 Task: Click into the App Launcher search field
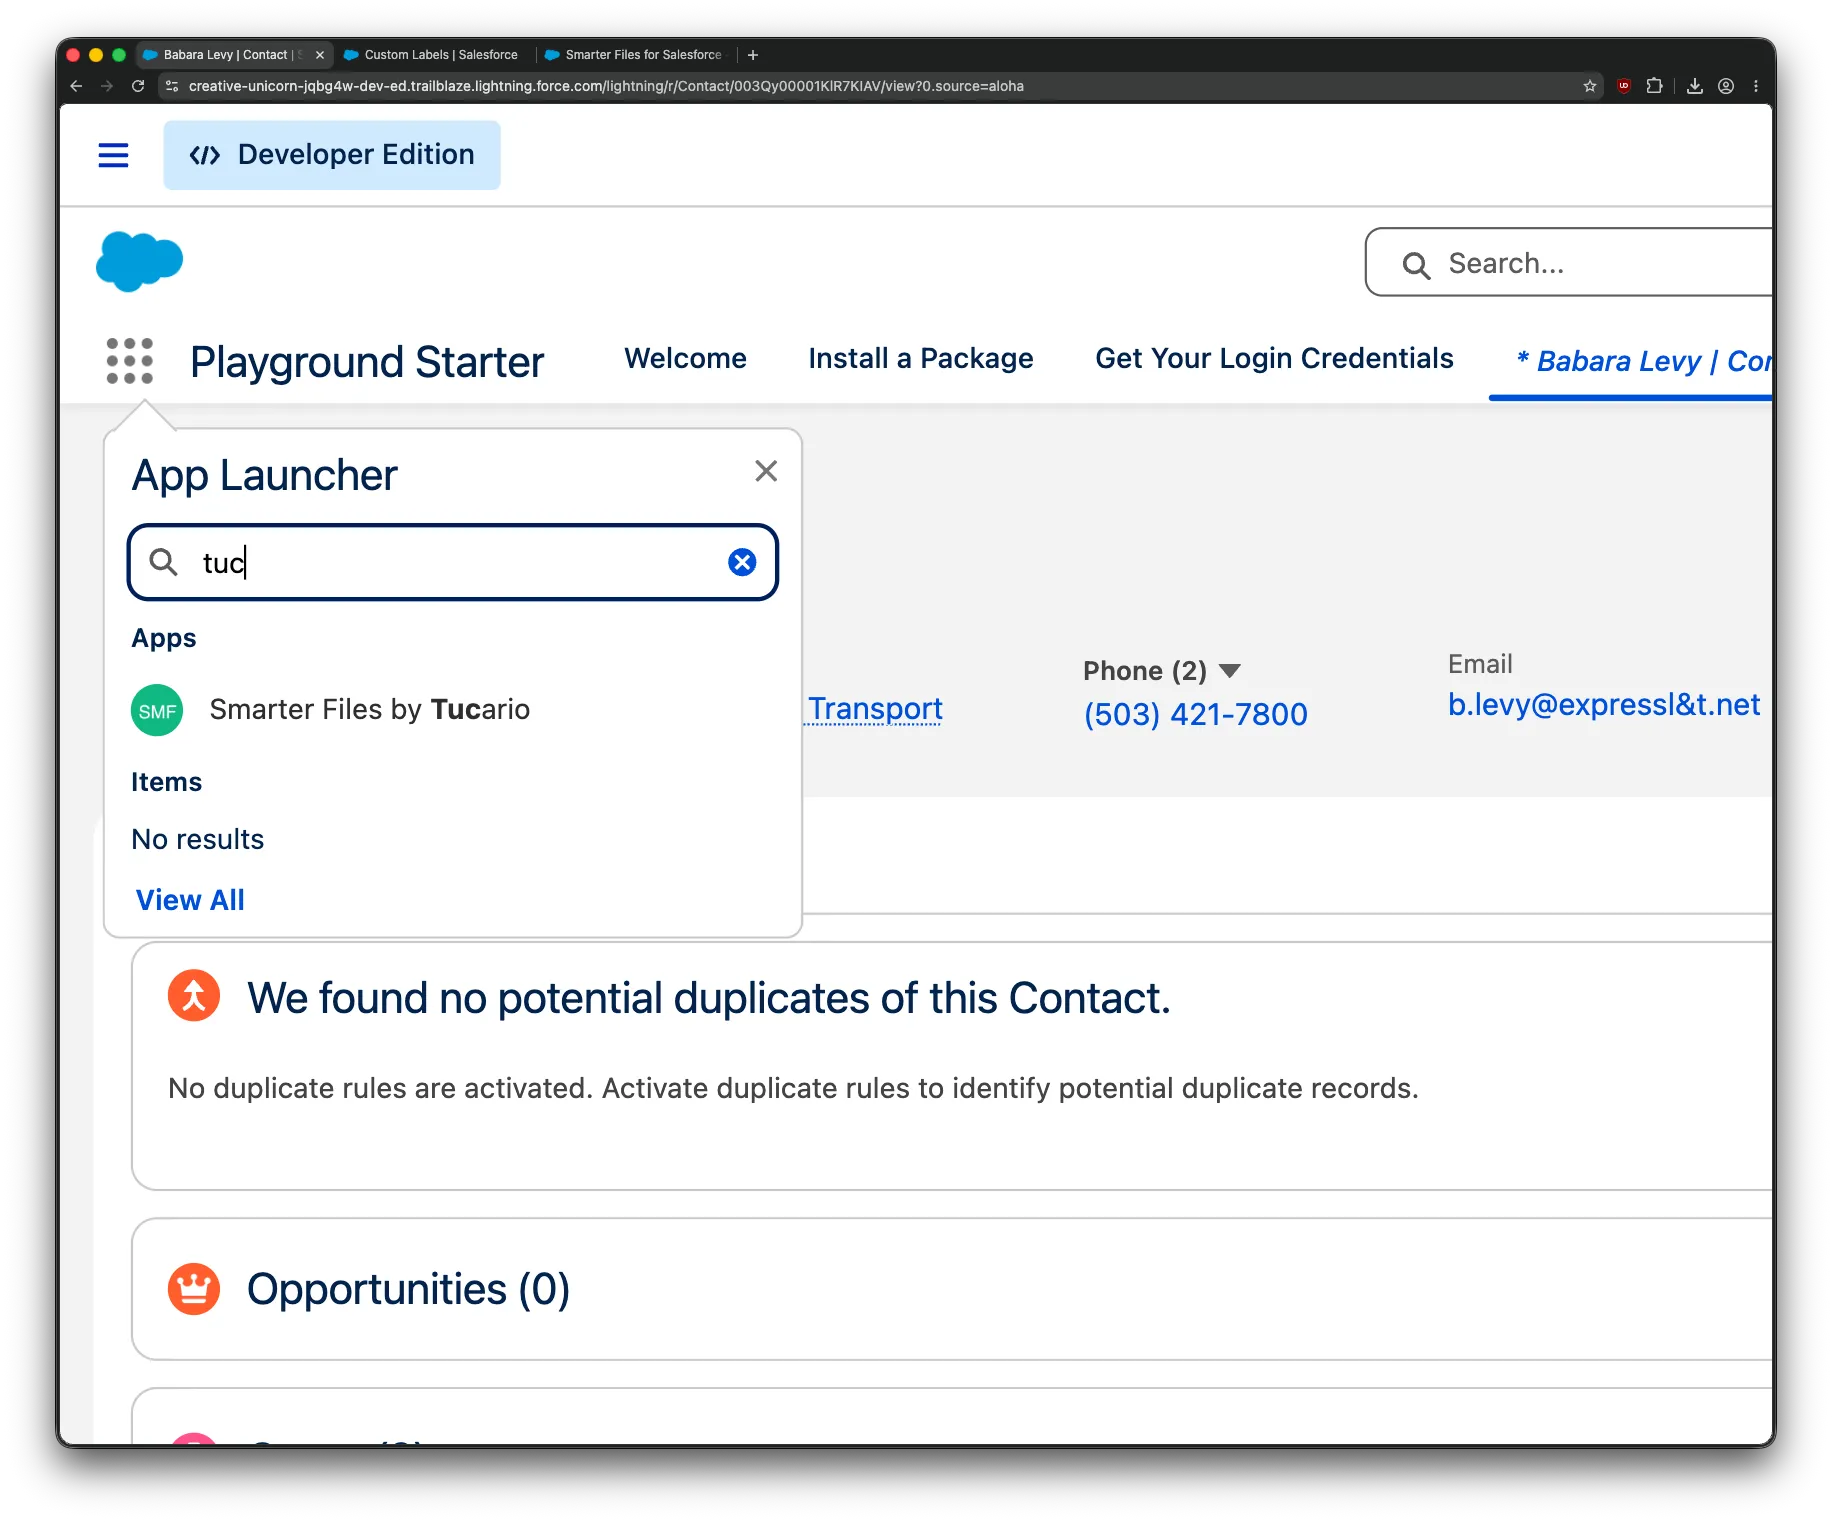tap(453, 562)
